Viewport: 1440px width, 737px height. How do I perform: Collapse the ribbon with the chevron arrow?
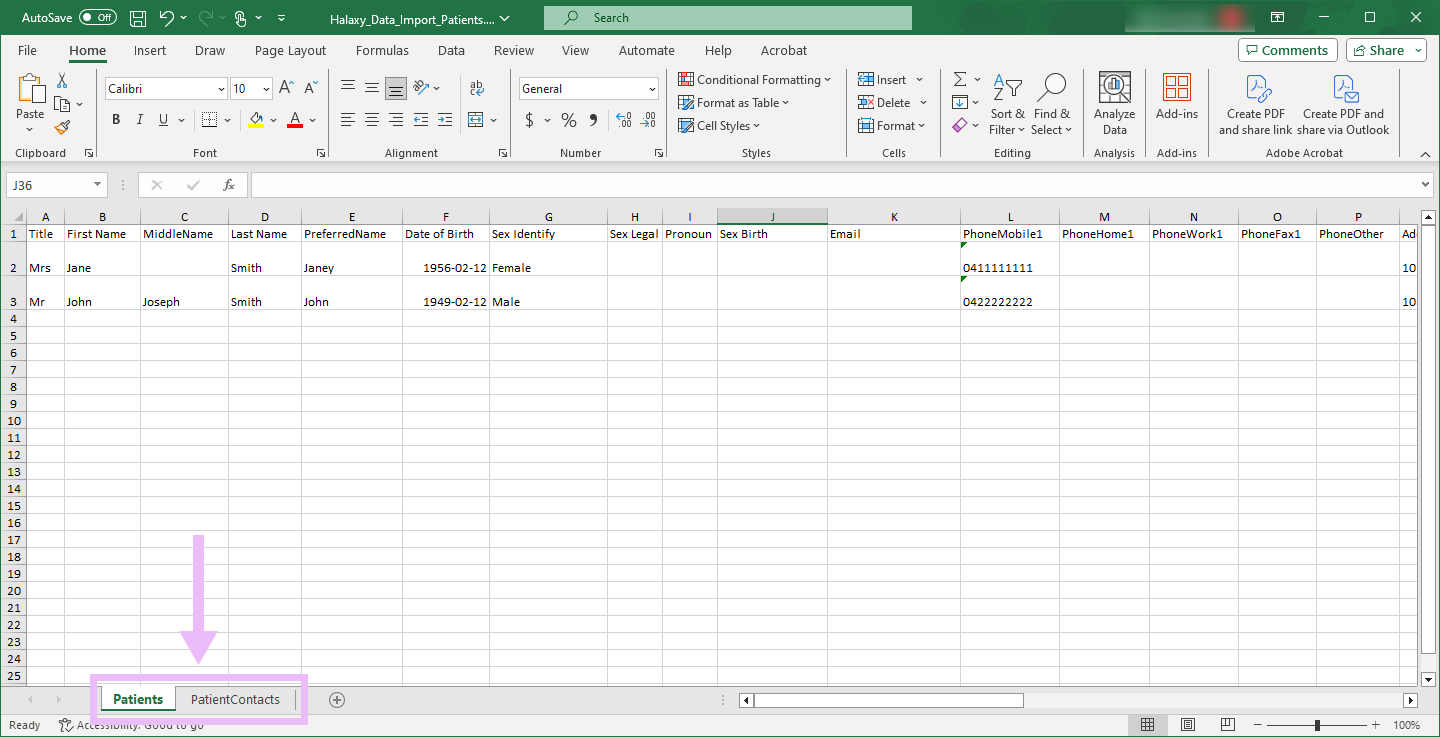click(x=1424, y=154)
